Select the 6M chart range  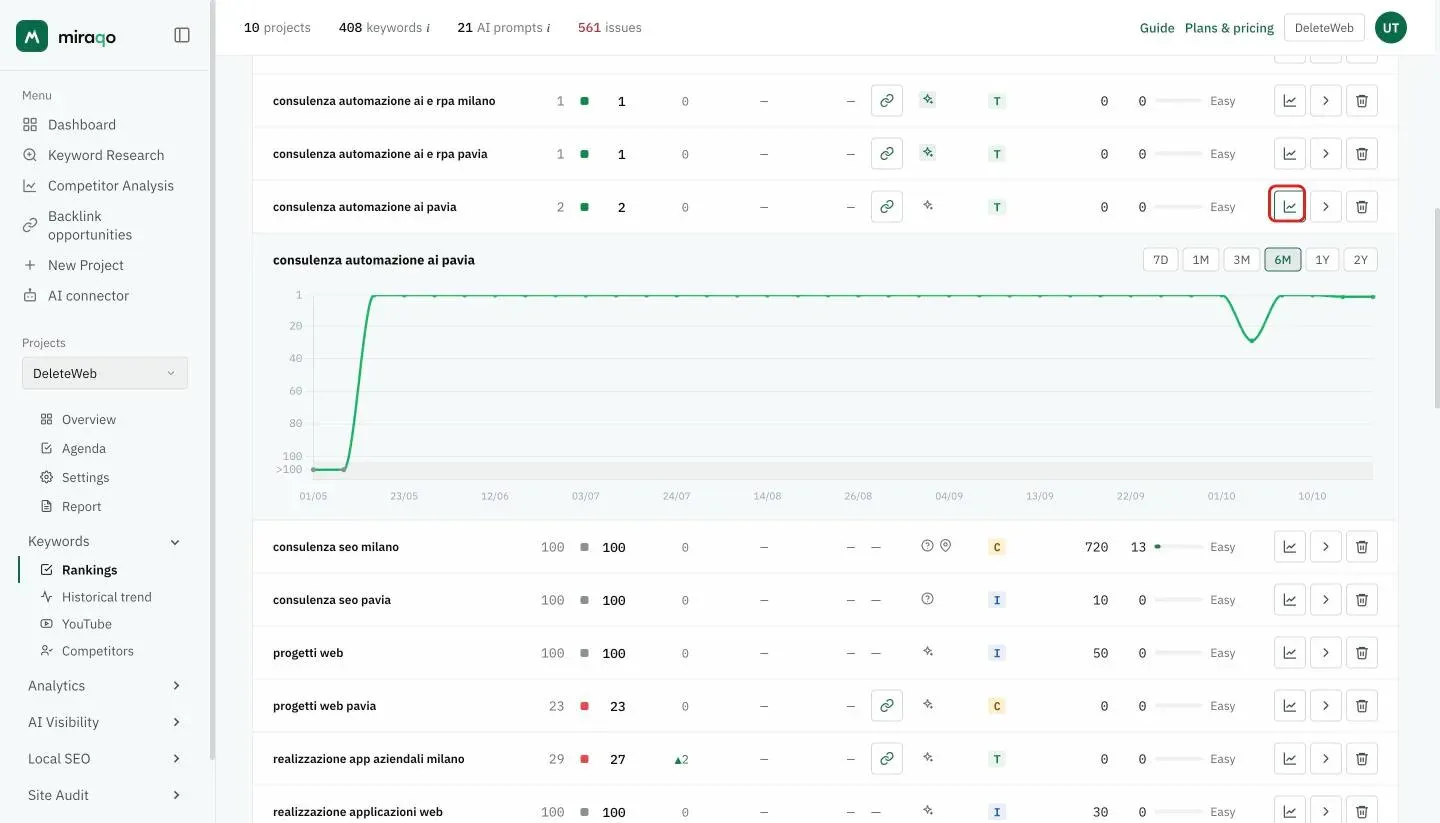click(x=1283, y=259)
